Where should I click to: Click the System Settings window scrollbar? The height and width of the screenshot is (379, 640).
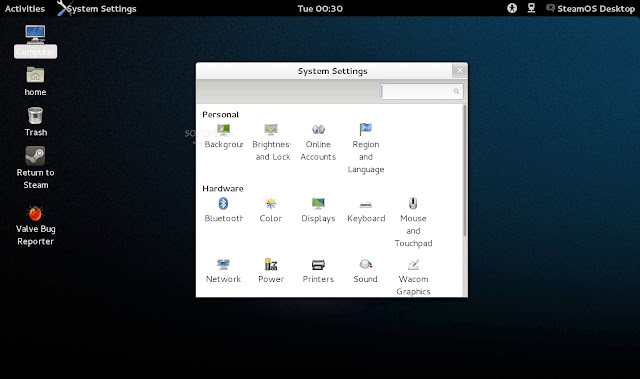pos(464,171)
